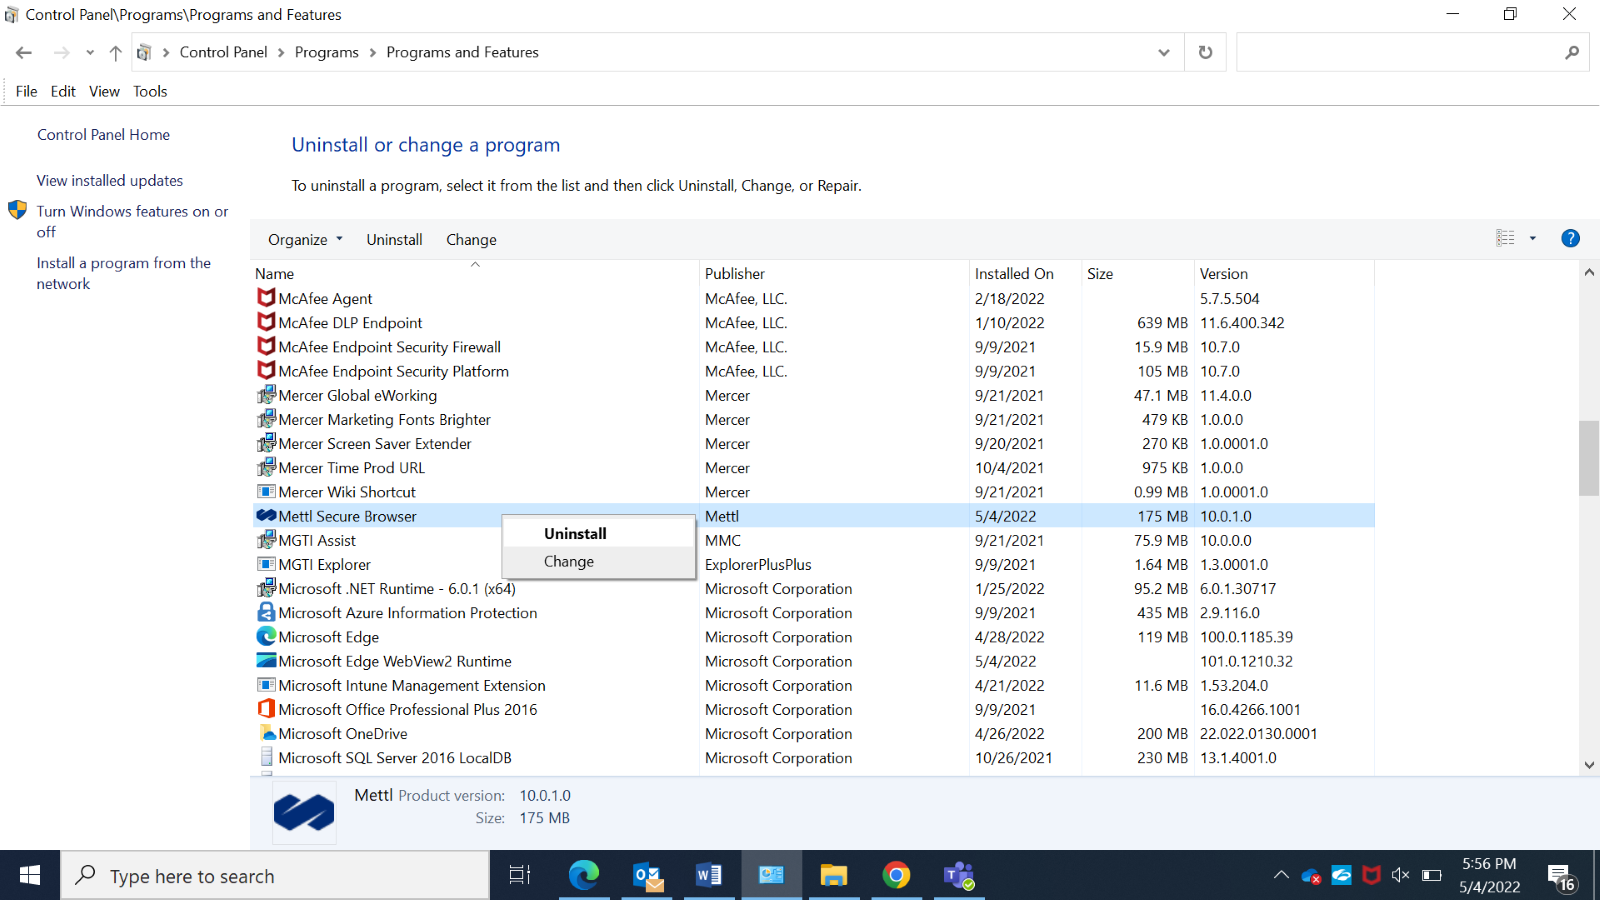Click the large Mettl logo in details pane

click(304, 812)
